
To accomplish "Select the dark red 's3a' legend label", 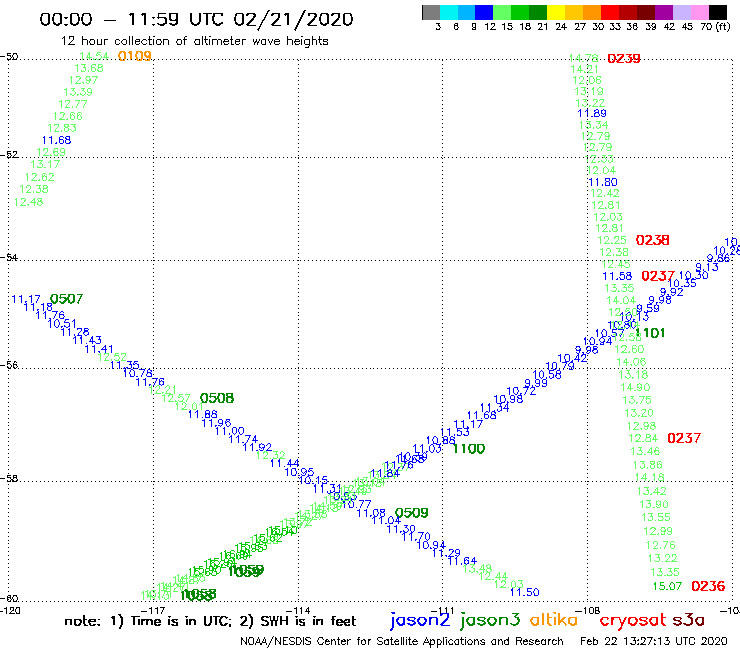I will pyautogui.click(x=688, y=620).
